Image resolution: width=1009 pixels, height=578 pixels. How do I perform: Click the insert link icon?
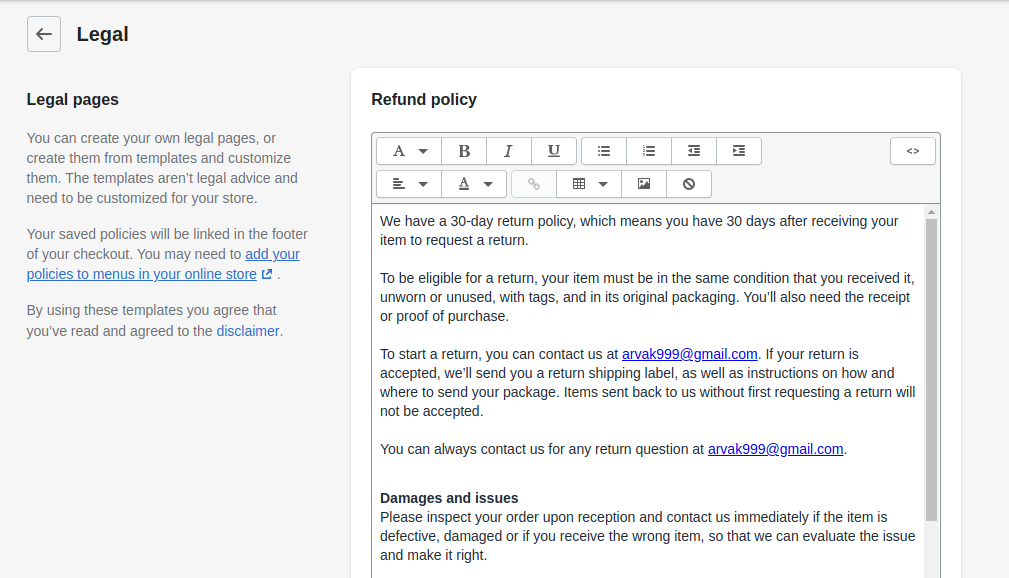[x=533, y=184]
